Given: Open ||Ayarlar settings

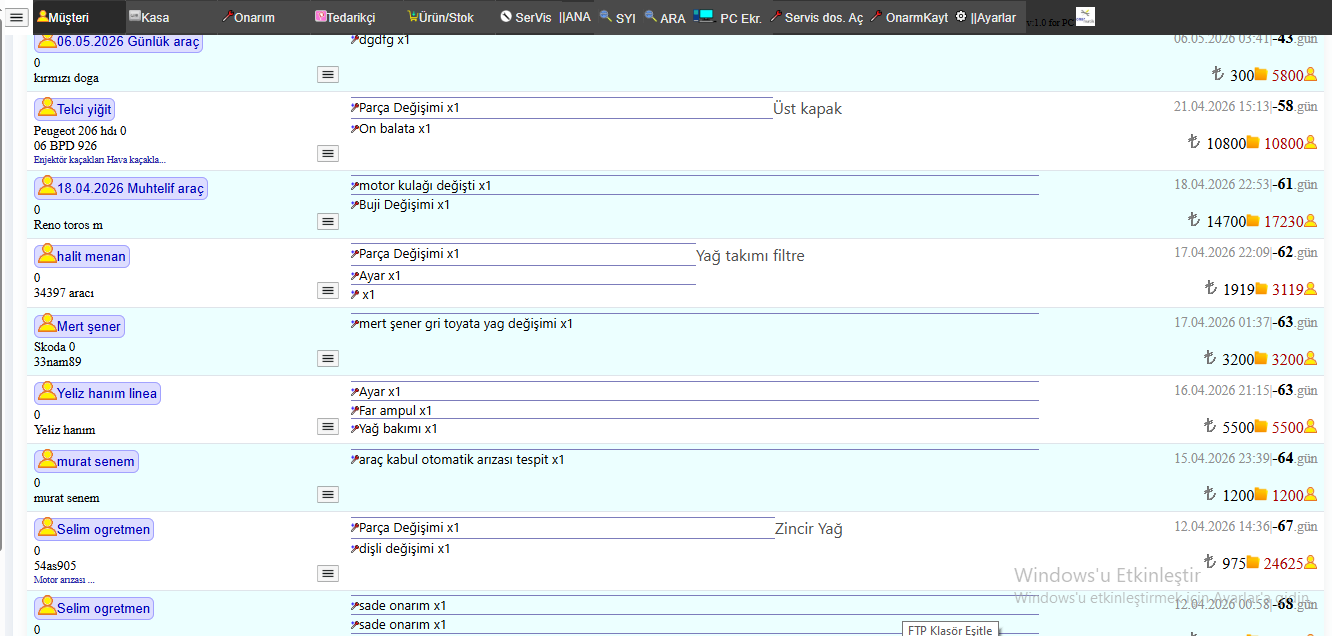Looking at the screenshot, I should coord(986,17).
